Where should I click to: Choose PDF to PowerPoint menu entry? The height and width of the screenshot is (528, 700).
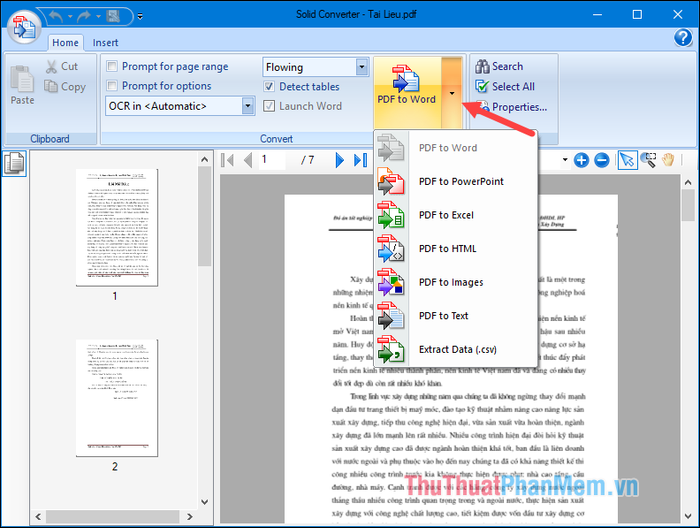(x=455, y=182)
